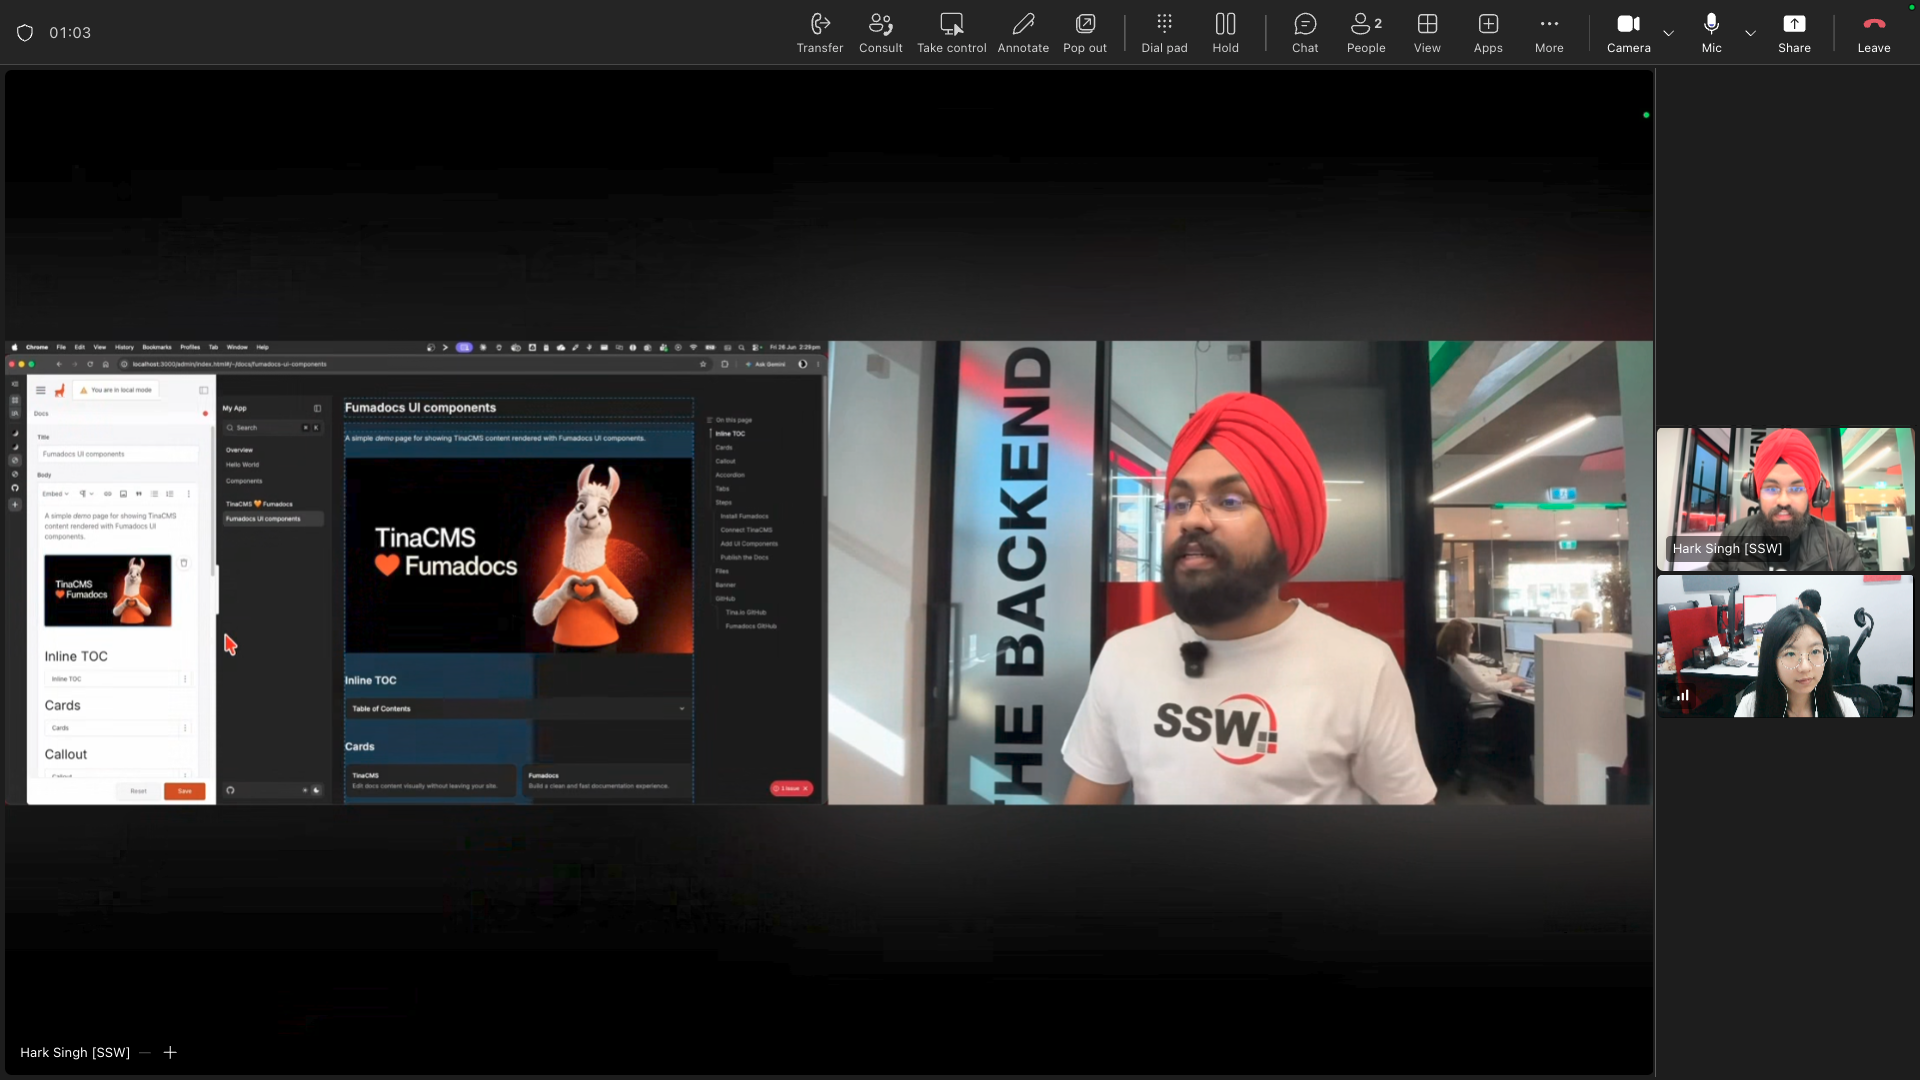Open the Apps menu
Viewport: 1920px width, 1080px height.
pyautogui.click(x=1488, y=33)
